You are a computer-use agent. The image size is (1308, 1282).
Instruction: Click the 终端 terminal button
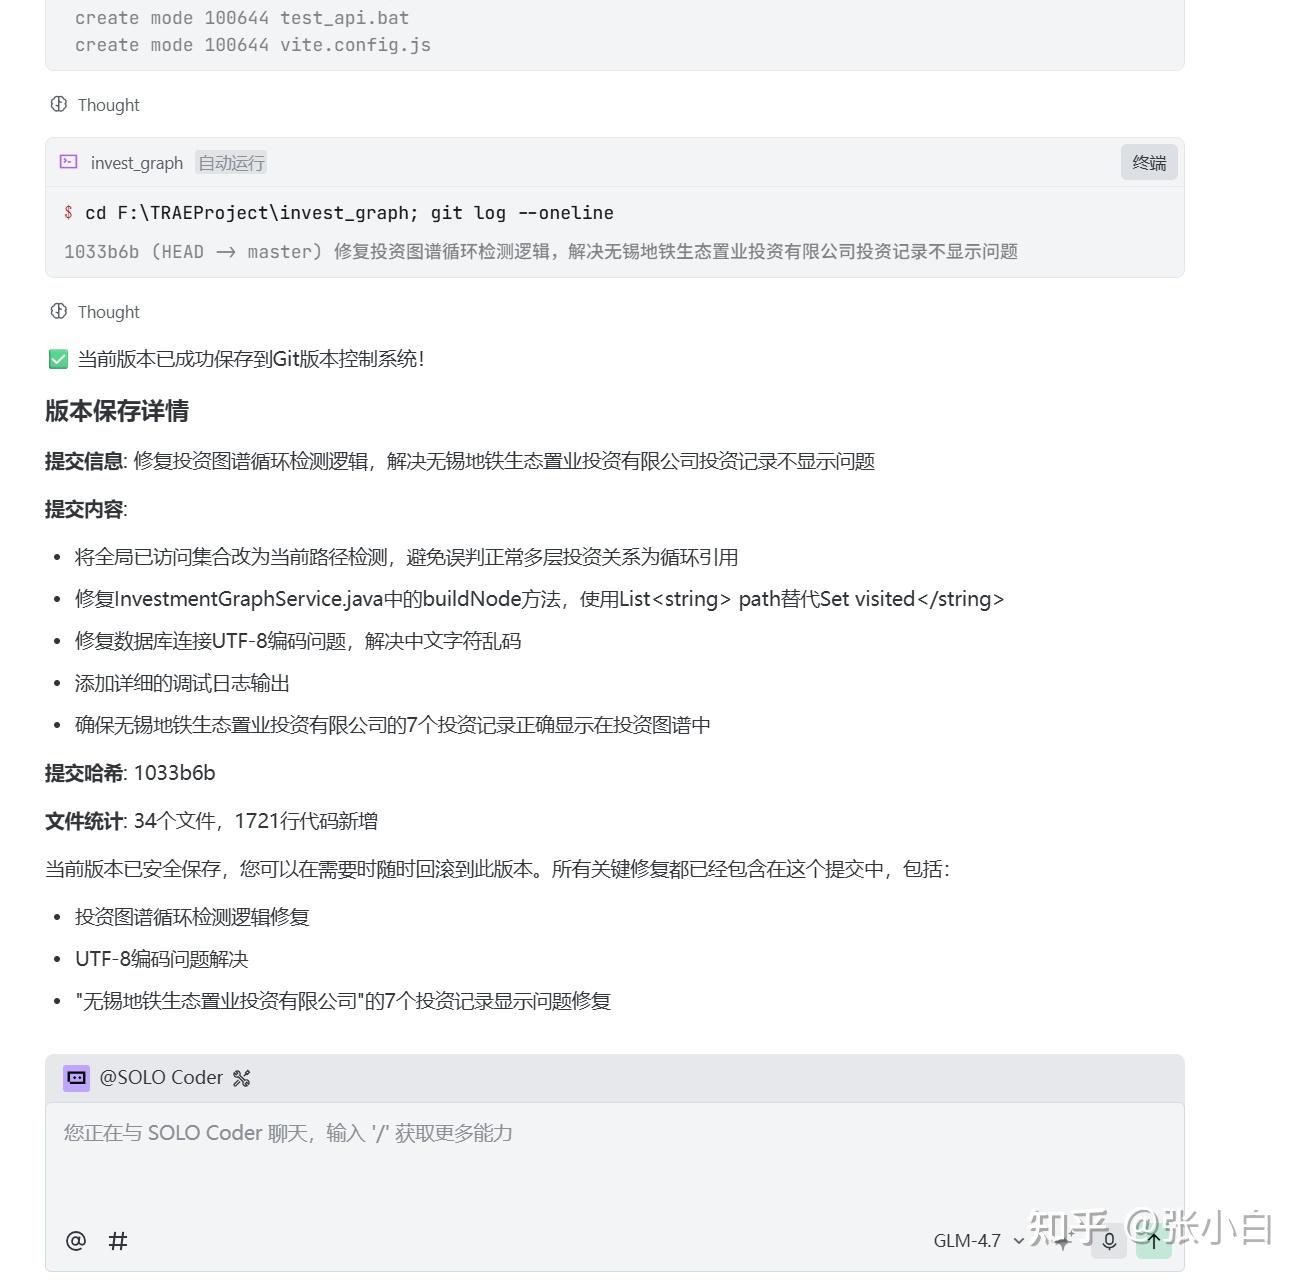point(1149,163)
